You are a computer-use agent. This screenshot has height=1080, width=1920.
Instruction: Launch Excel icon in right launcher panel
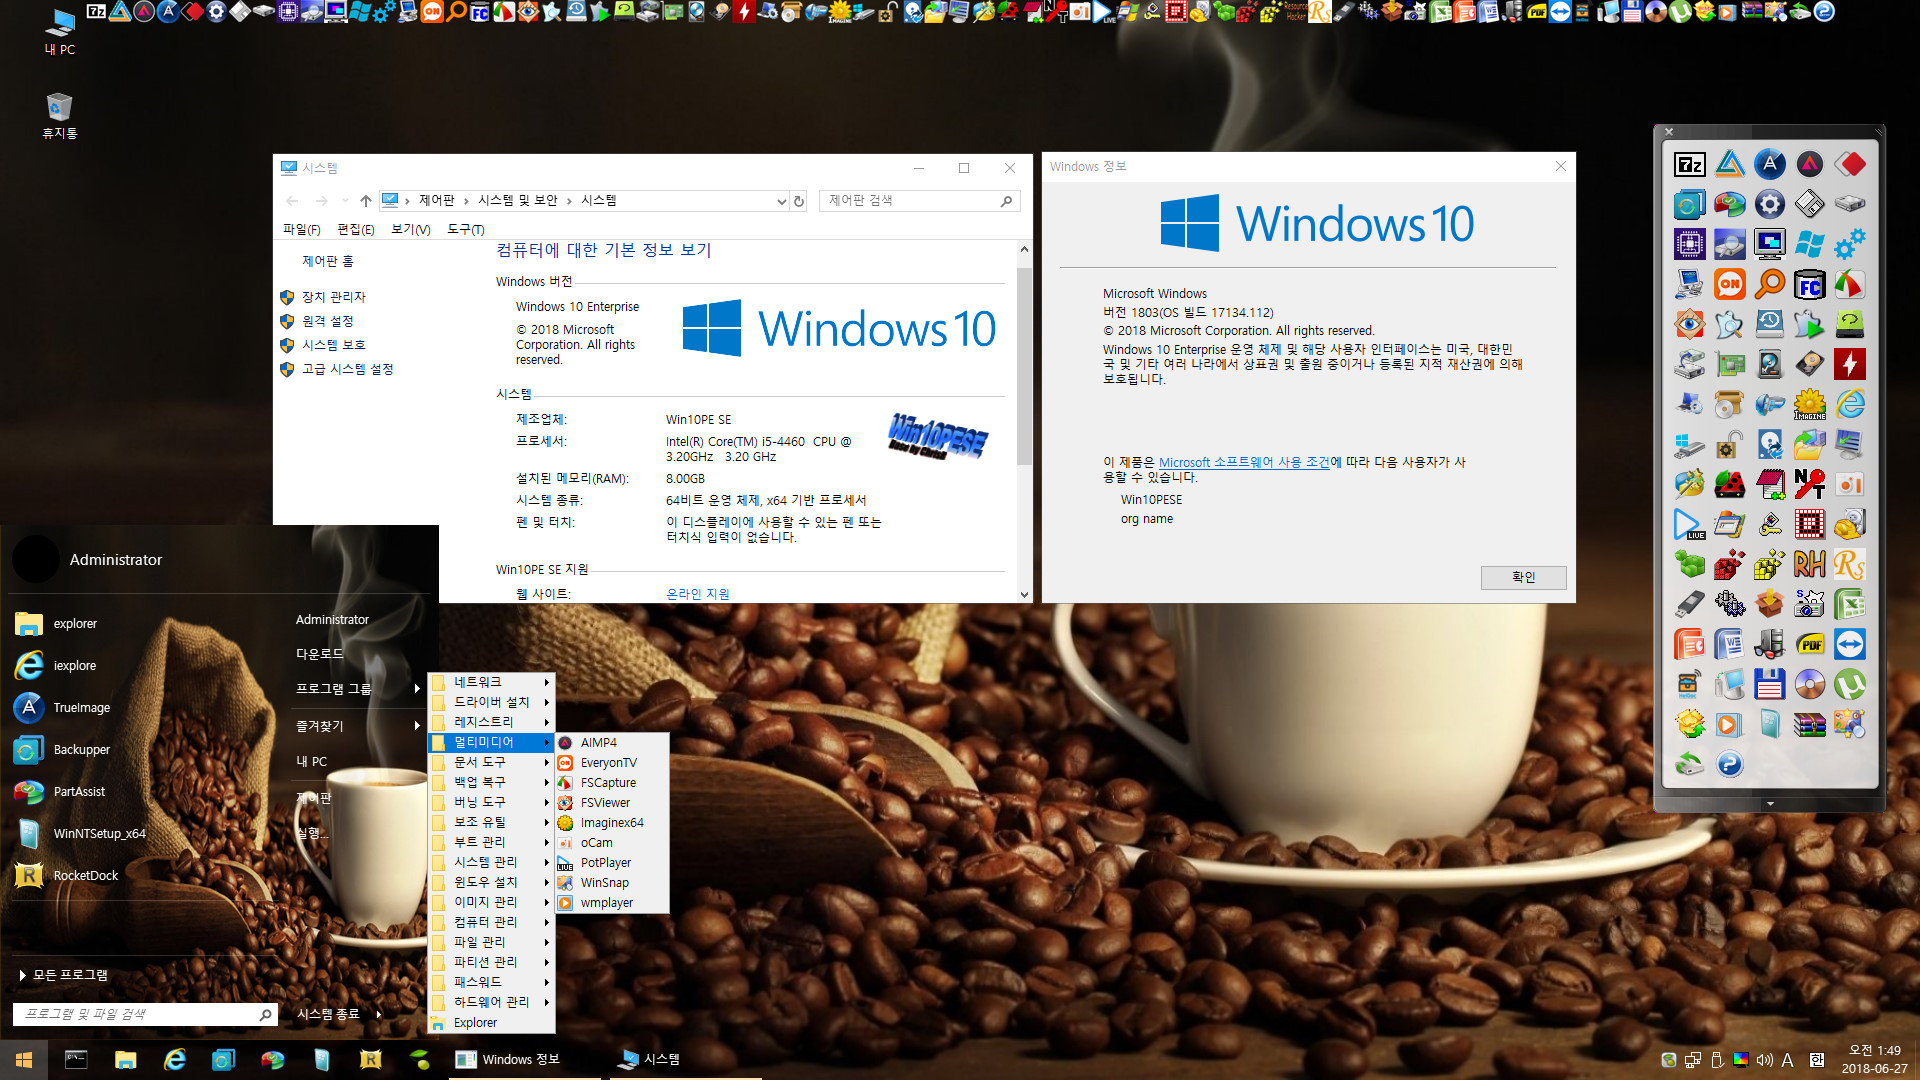1849,604
